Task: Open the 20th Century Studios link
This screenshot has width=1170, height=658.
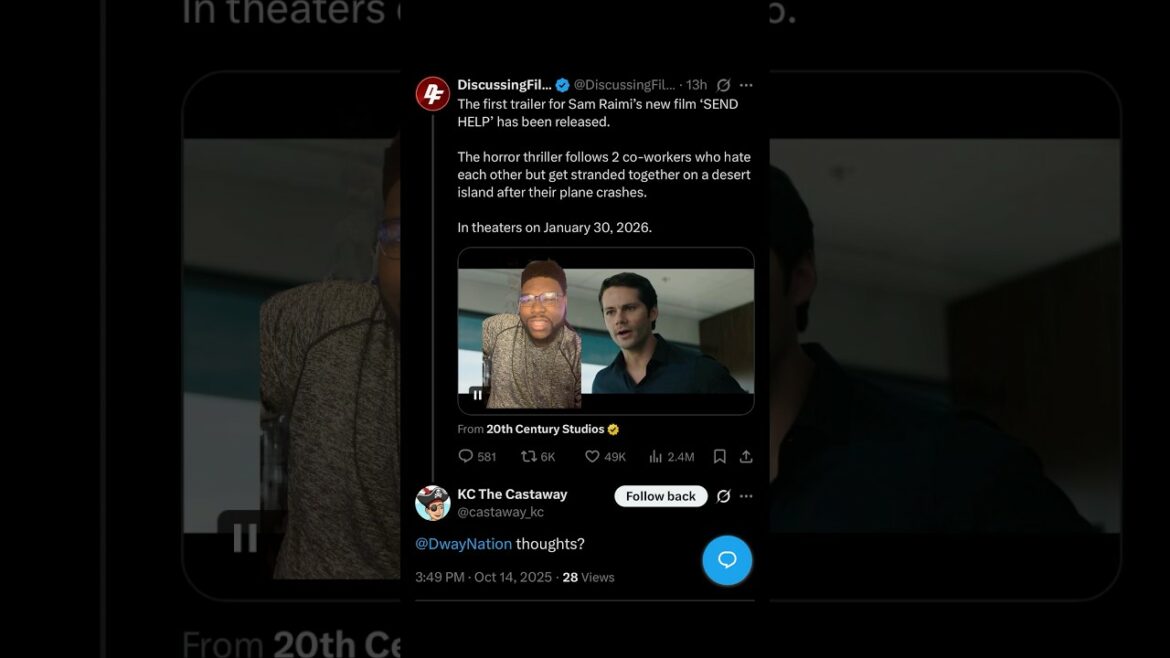Action: pos(545,429)
